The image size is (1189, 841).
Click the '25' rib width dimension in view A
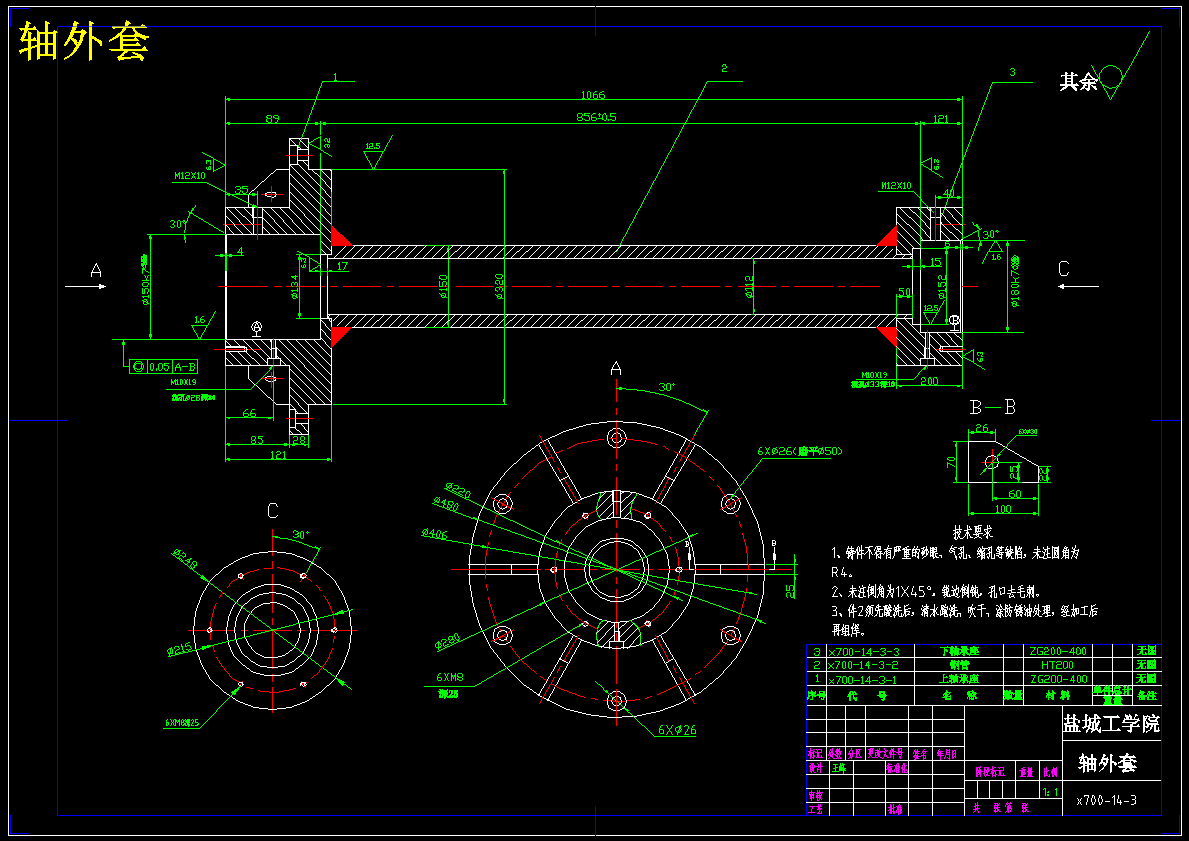tap(790, 591)
